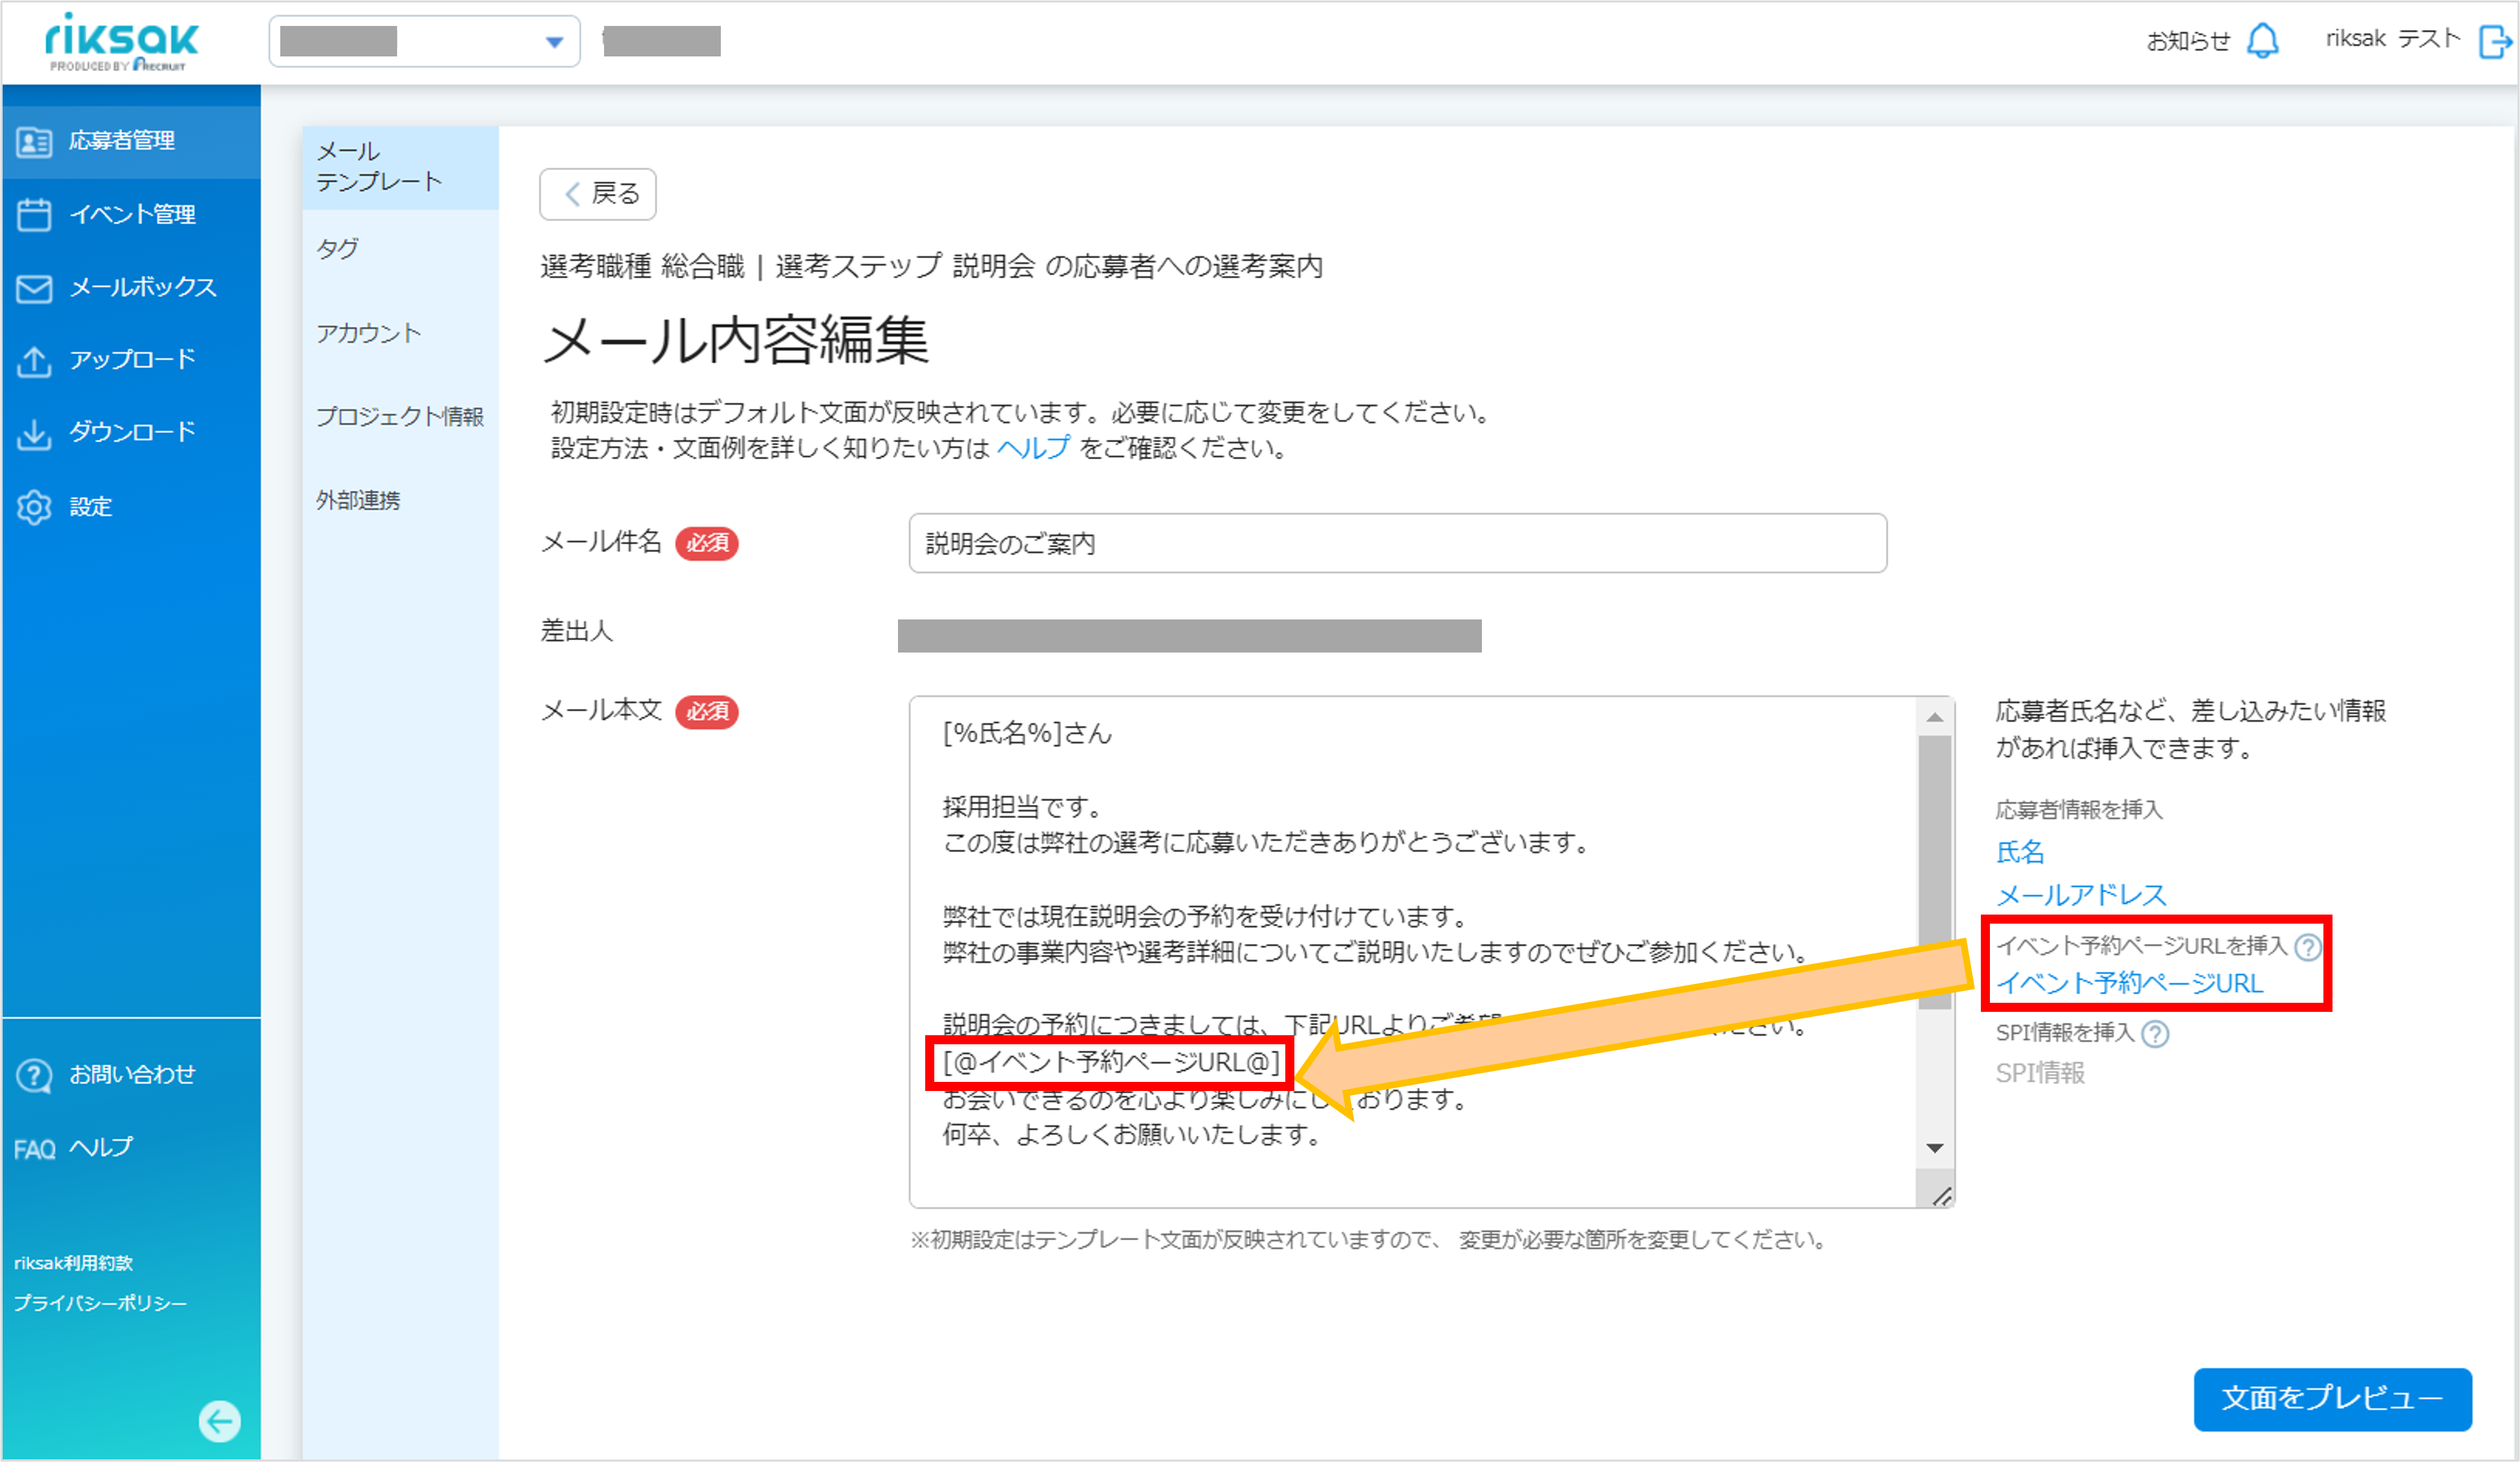Insert メールアドレス placeholder link
The width and height of the screenshot is (2520, 1462).
coord(2081,895)
